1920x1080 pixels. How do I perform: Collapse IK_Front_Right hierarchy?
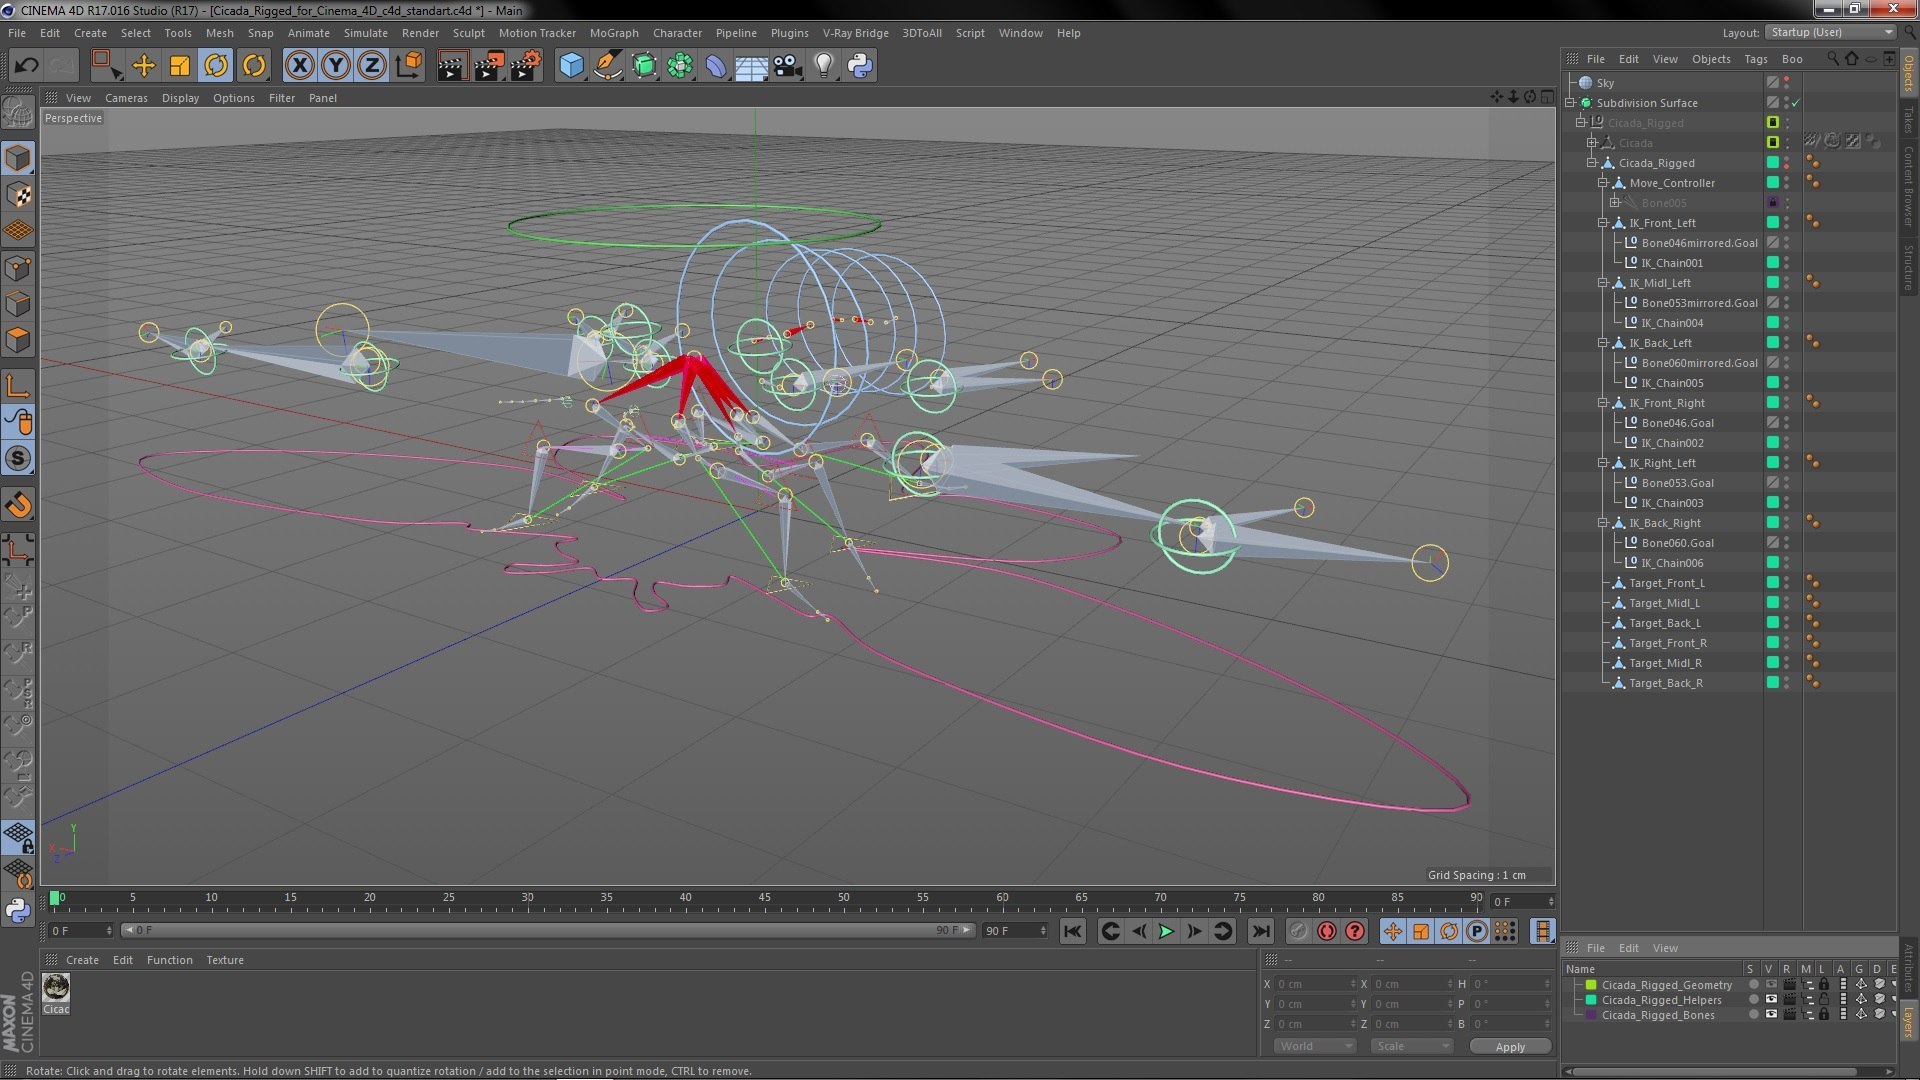[1603, 403]
